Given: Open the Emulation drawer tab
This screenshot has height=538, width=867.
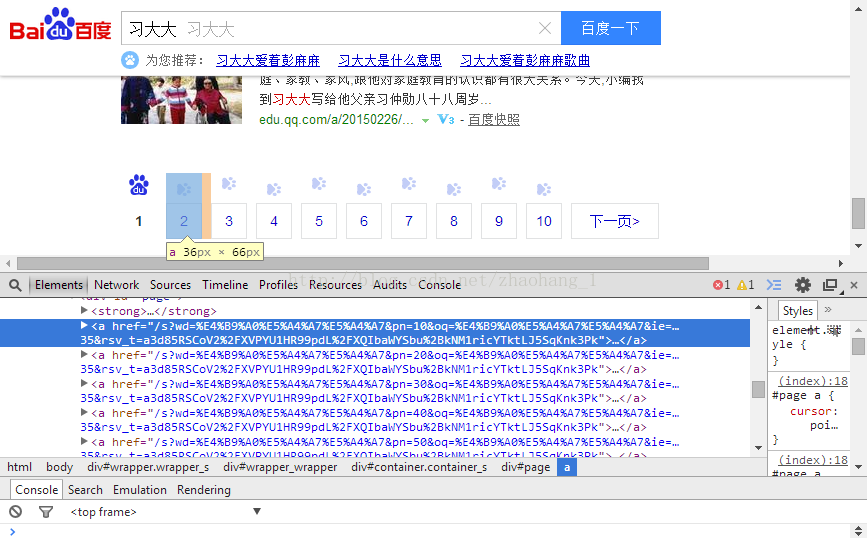Looking at the screenshot, I should 140,490.
